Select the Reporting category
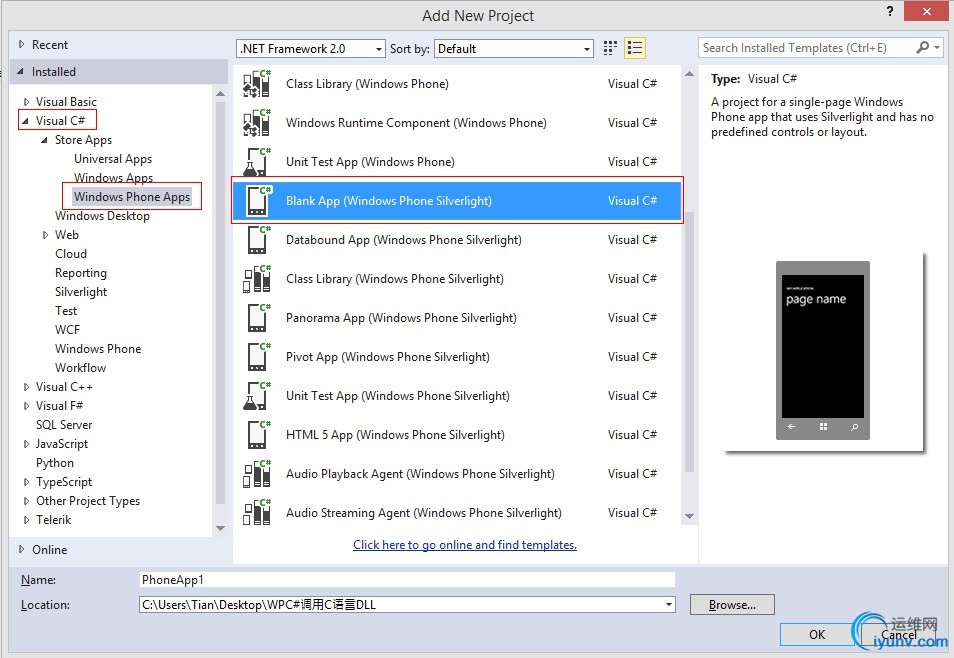 point(81,273)
